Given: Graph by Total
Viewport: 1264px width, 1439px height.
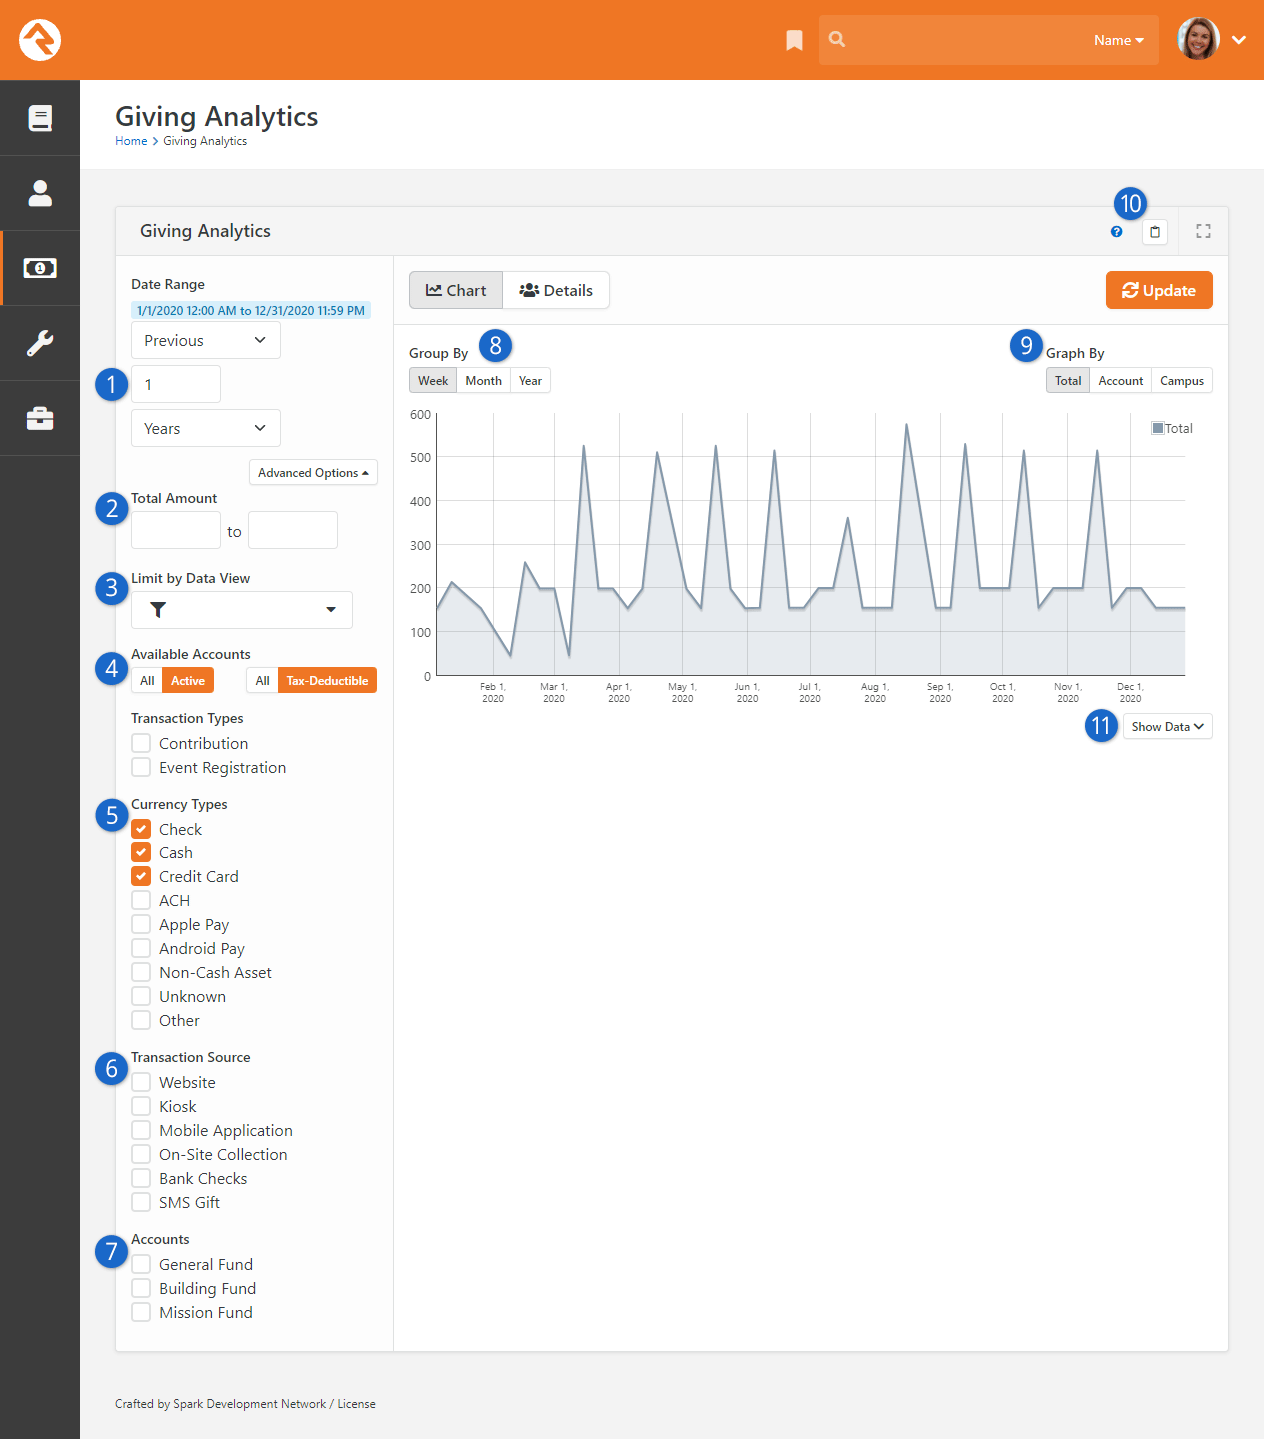Looking at the screenshot, I should pyautogui.click(x=1068, y=381).
